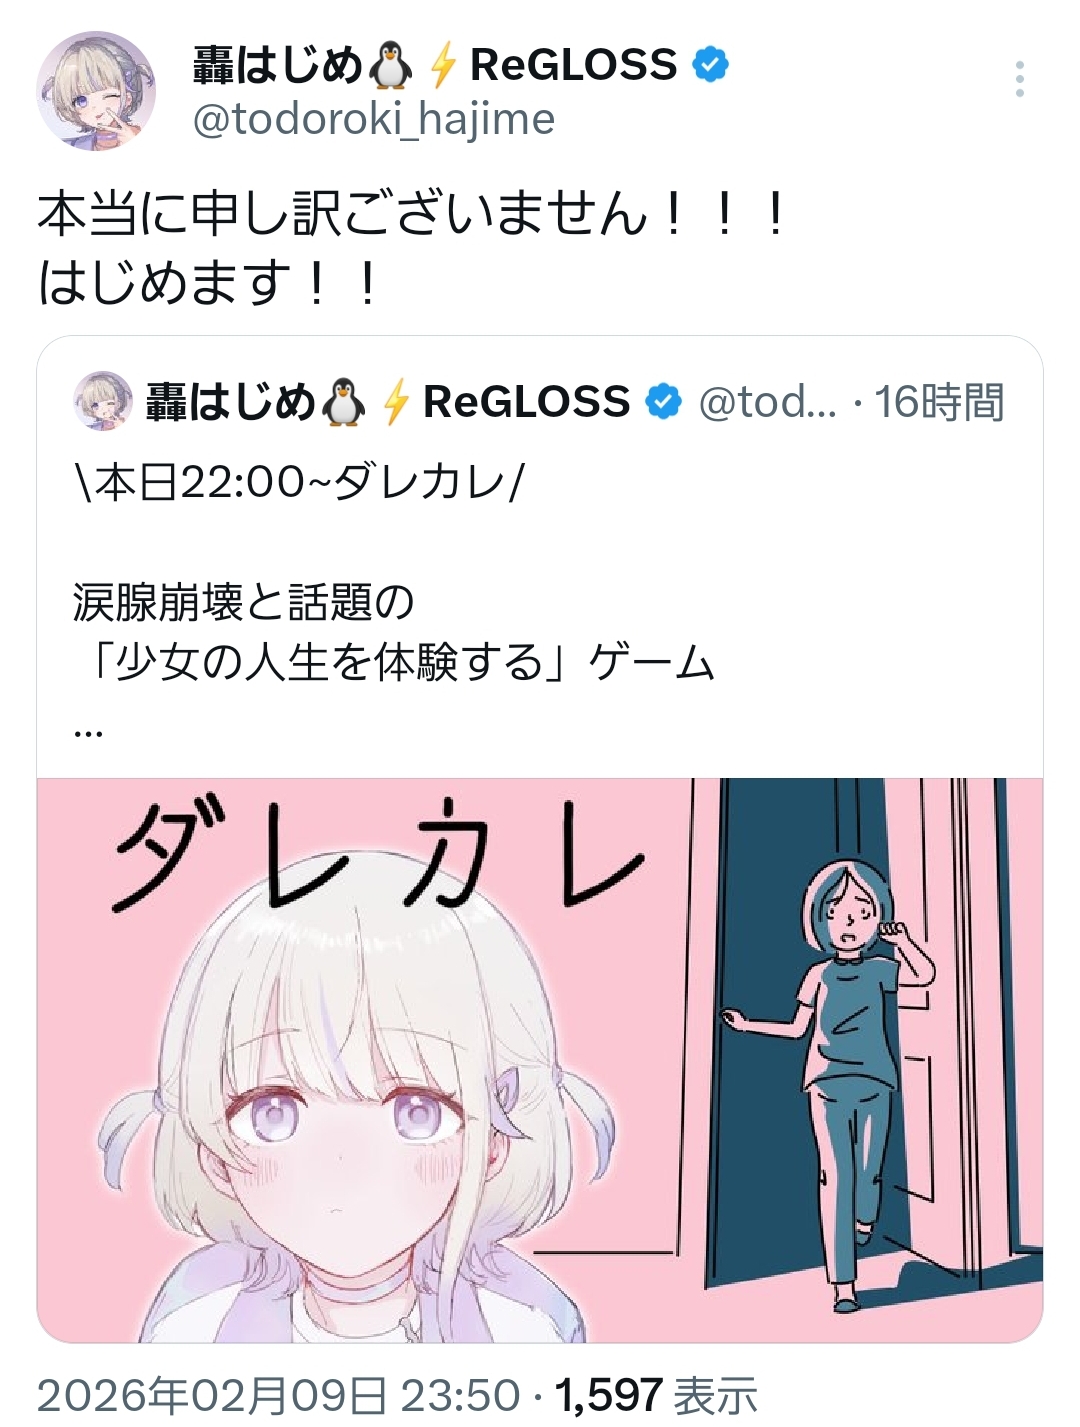This screenshot has width=1080, height=1427.
Task: Expand the truncated quoted tweet ellipsis
Action: click(x=88, y=733)
